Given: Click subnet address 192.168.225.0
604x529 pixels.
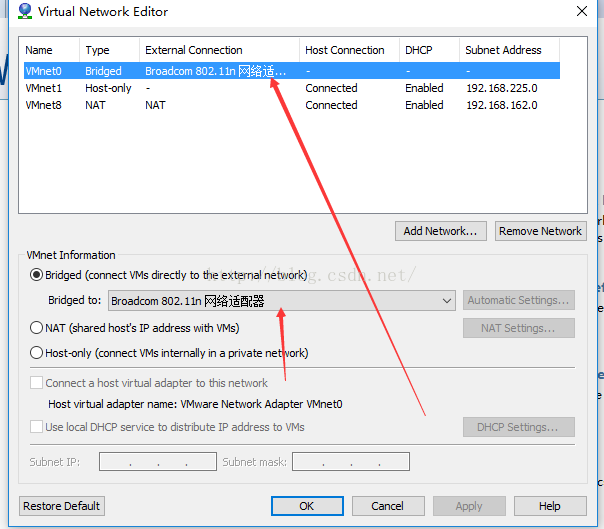Looking at the screenshot, I should [502, 88].
